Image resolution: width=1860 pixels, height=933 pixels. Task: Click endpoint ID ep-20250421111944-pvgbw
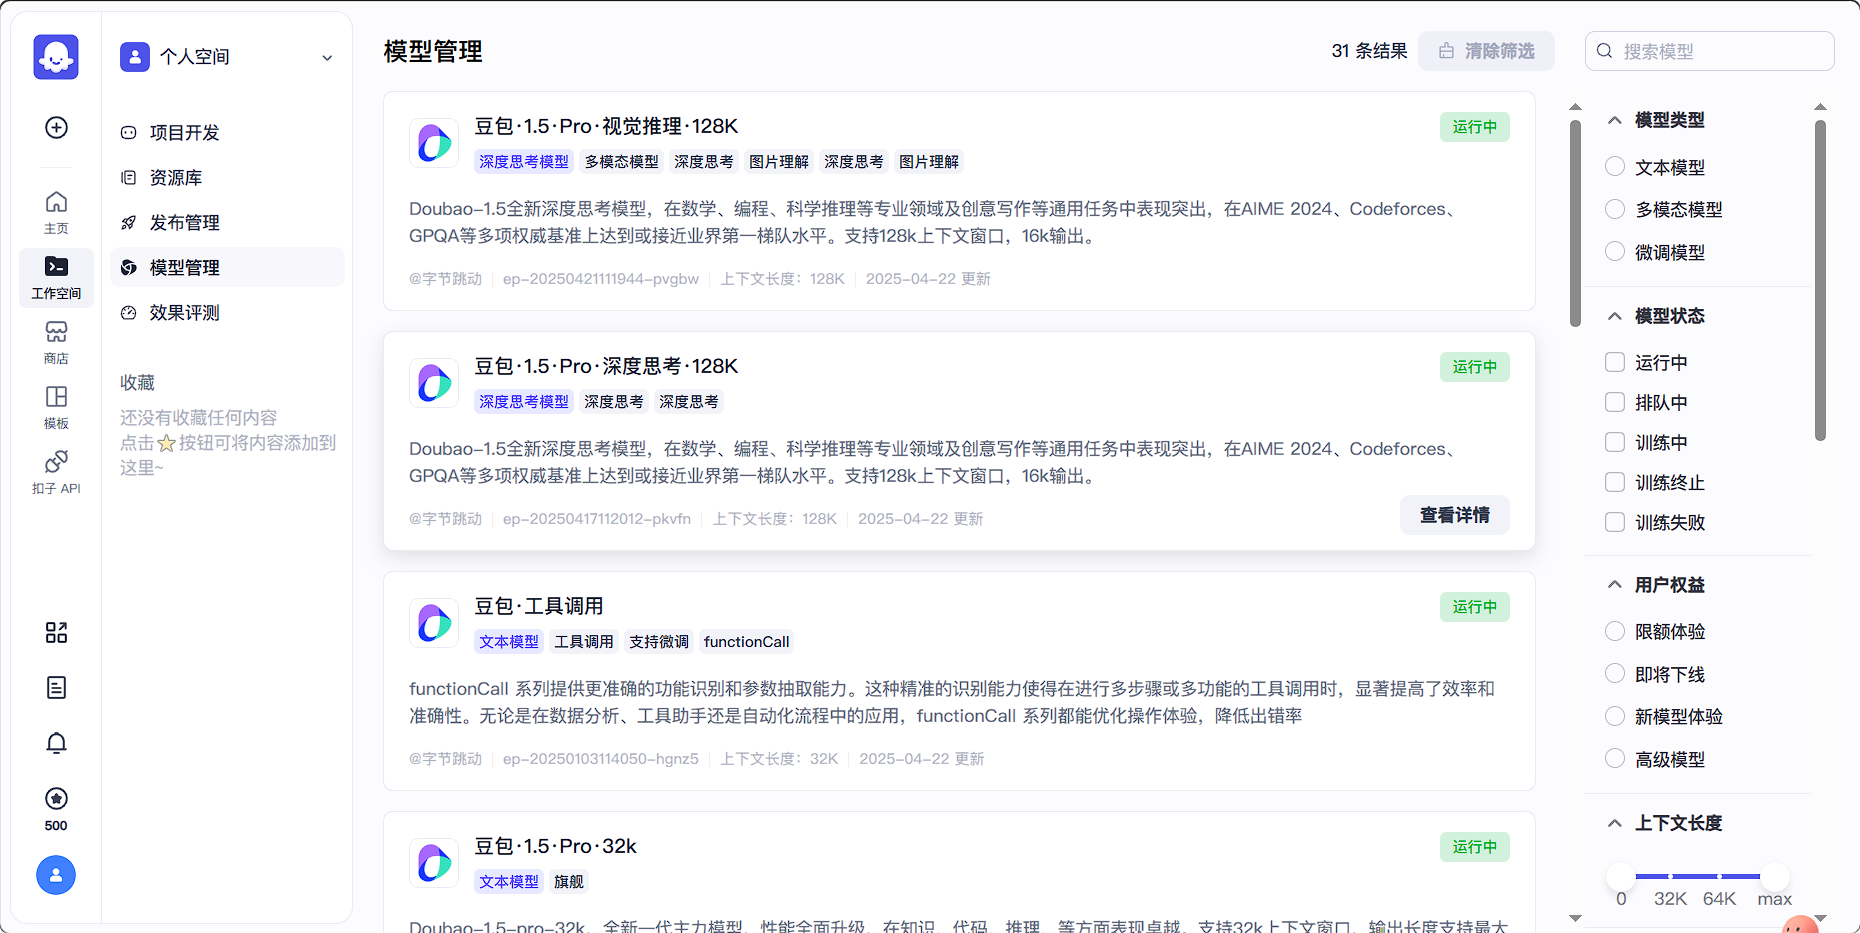click(601, 279)
